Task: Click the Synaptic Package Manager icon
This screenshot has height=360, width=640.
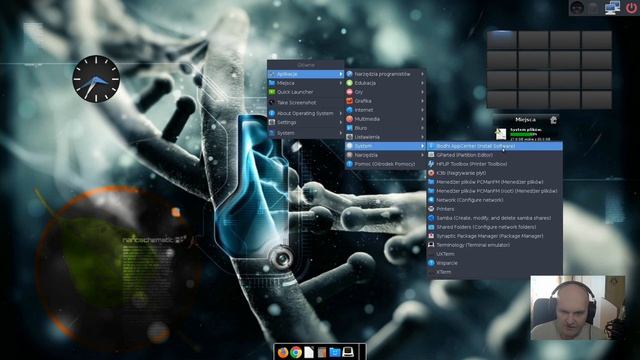Action: 431,236
